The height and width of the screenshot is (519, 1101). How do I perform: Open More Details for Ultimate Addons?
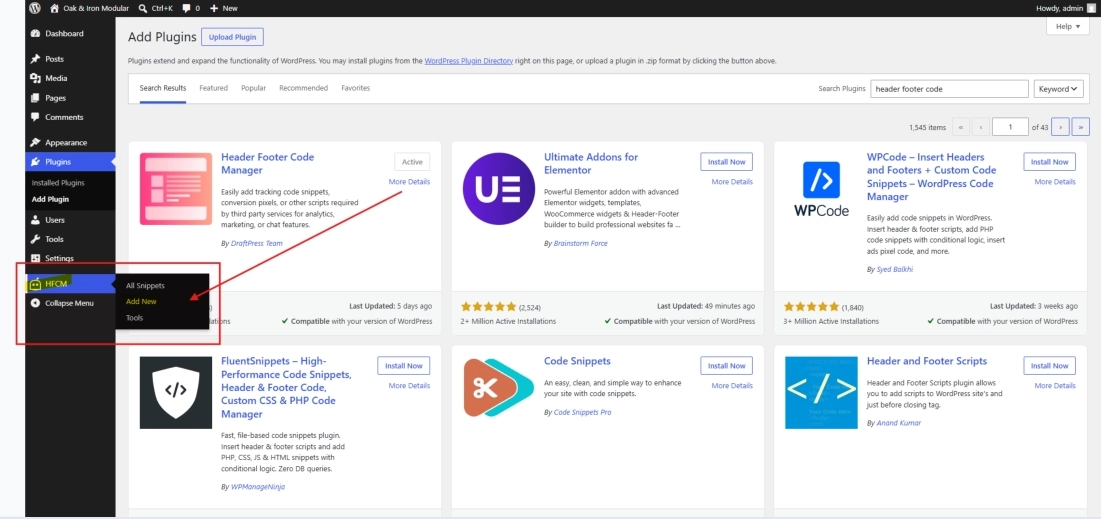click(732, 182)
